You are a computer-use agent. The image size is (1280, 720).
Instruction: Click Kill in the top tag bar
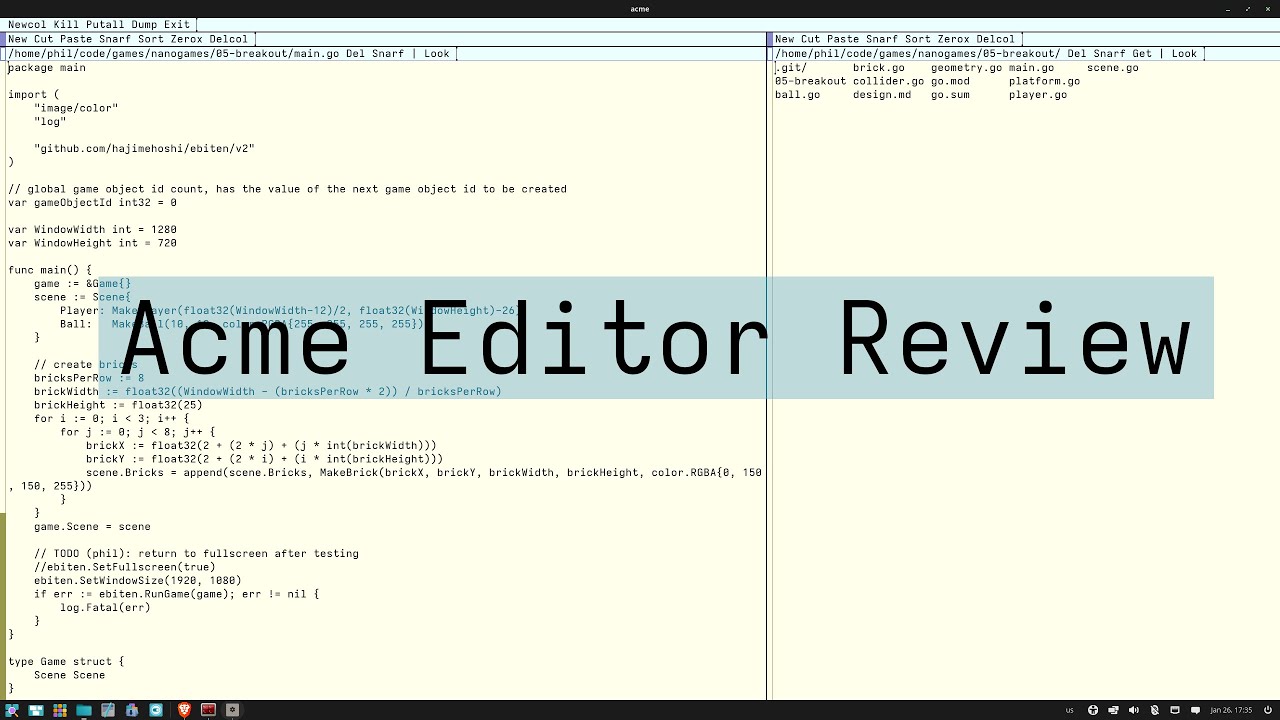coord(66,24)
